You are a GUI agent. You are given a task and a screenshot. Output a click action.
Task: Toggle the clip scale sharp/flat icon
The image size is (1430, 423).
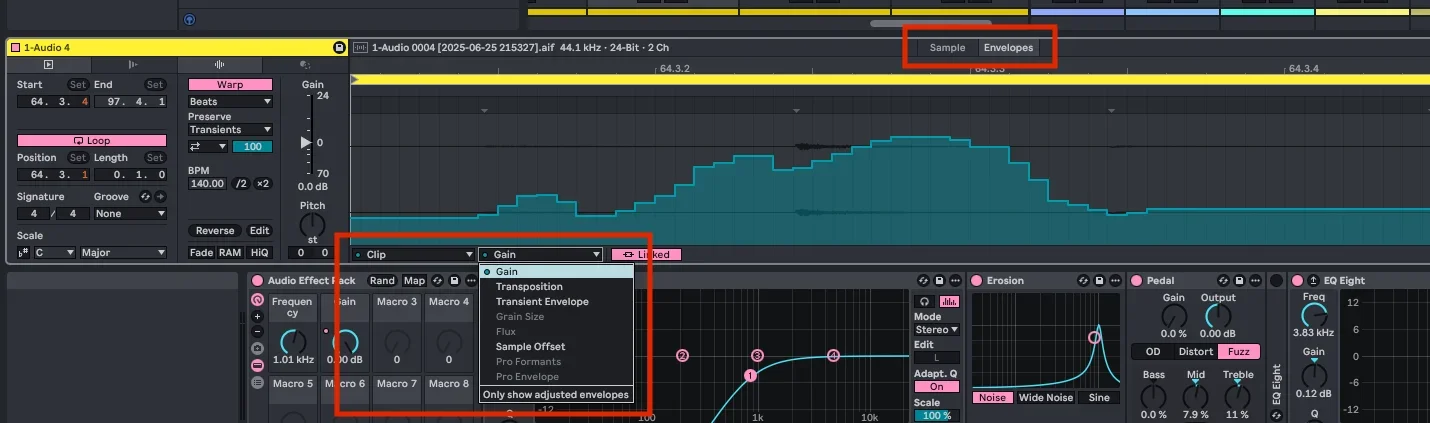click(24, 253)
